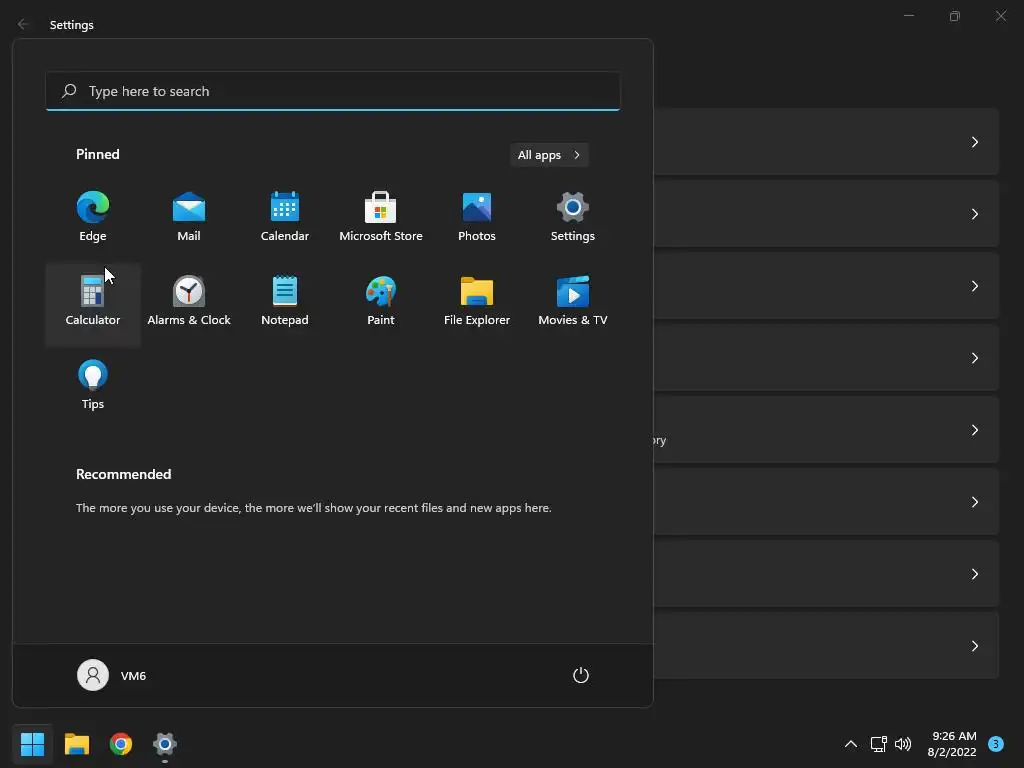This screenshot has height=768, width=1024.
Task: Go back in the Settings window
Action: pyautogui.click(x=23, y=24)
